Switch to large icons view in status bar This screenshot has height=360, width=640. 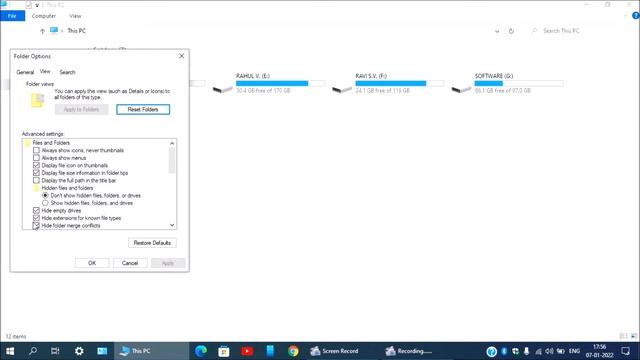634,336
